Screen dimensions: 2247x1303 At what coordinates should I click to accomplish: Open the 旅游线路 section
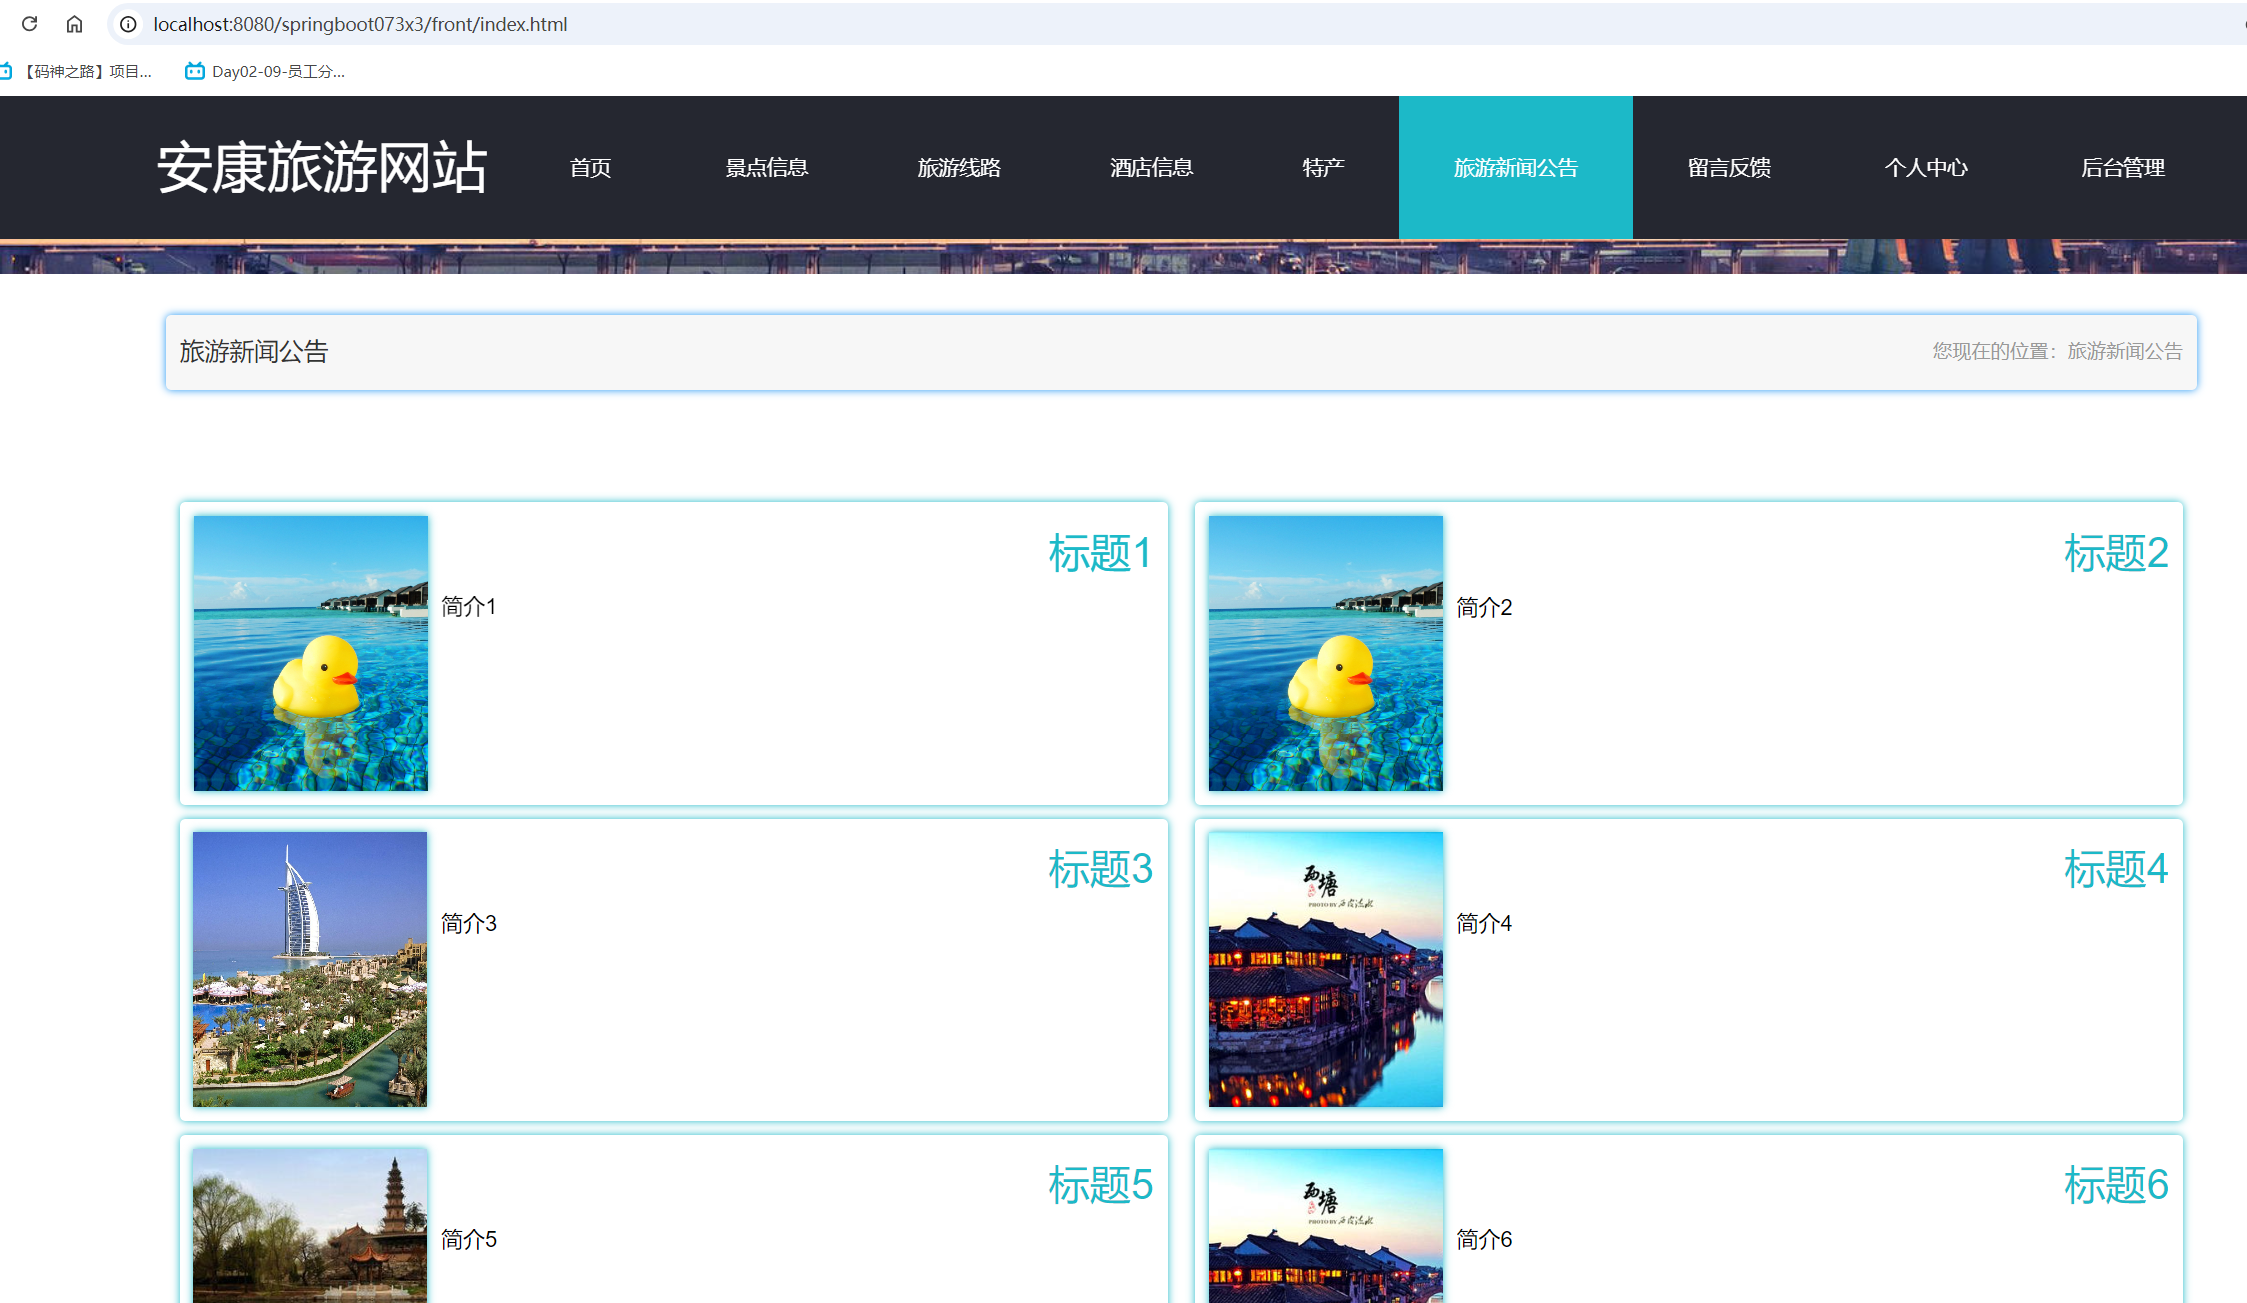tap(958, 167)
